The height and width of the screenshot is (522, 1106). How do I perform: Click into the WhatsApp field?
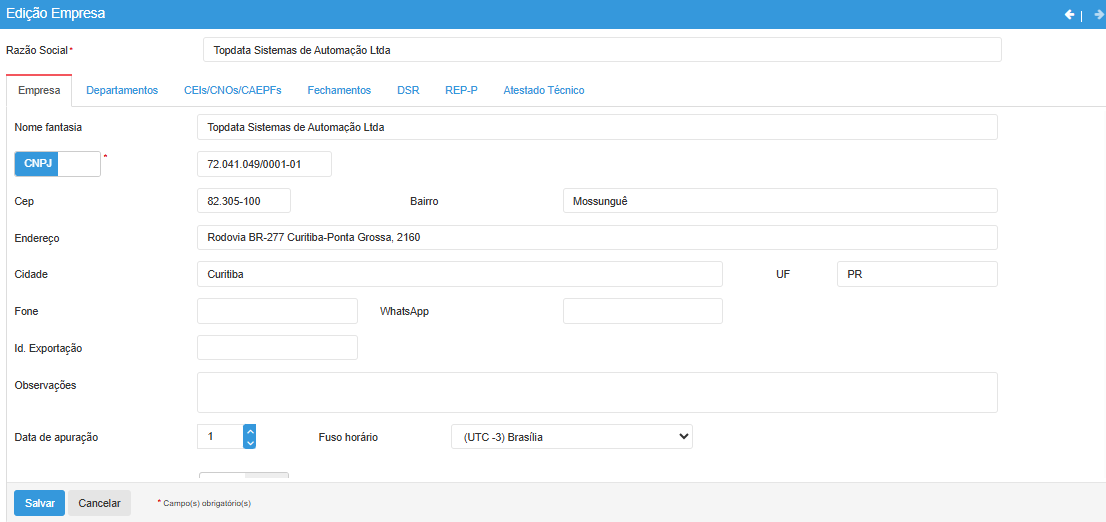642,311
